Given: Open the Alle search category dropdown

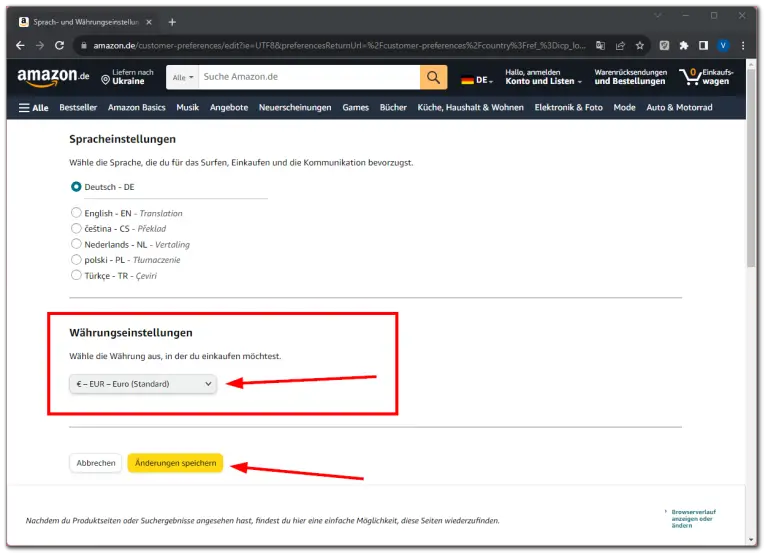Looking at the screenshot, I should (x=183, y=77).
